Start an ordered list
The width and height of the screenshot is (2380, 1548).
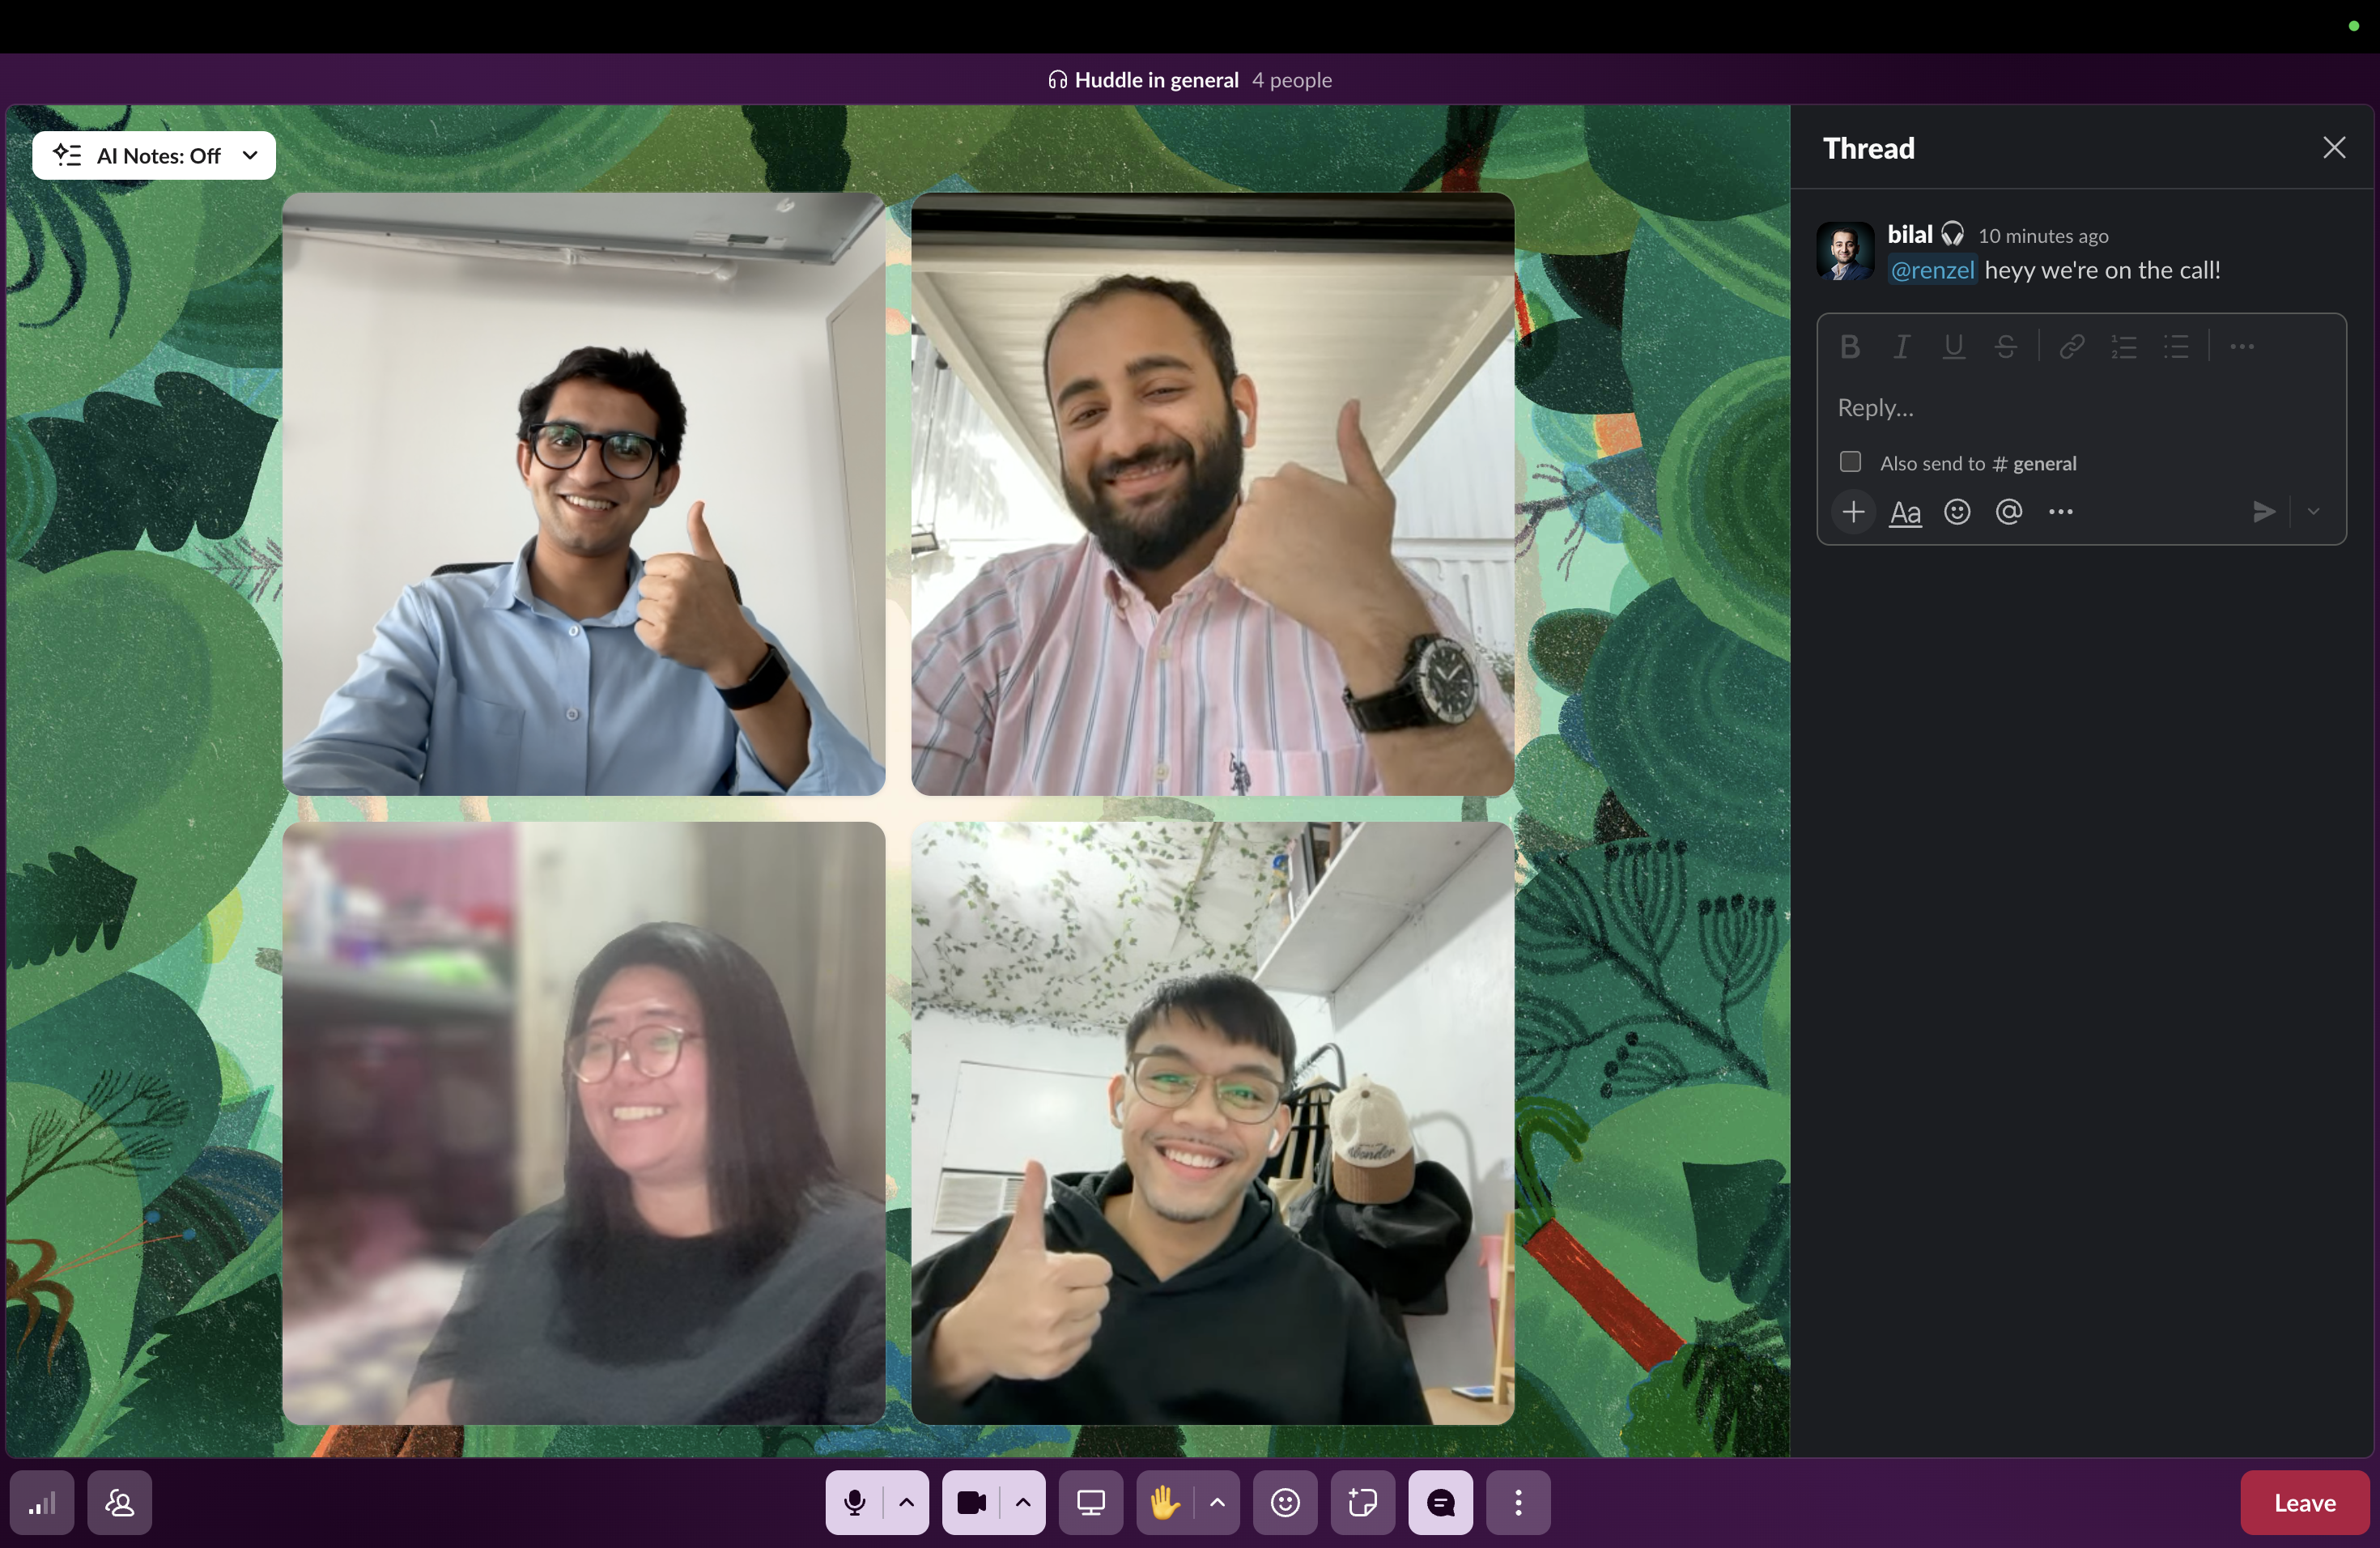click(x=2123, y=347)
